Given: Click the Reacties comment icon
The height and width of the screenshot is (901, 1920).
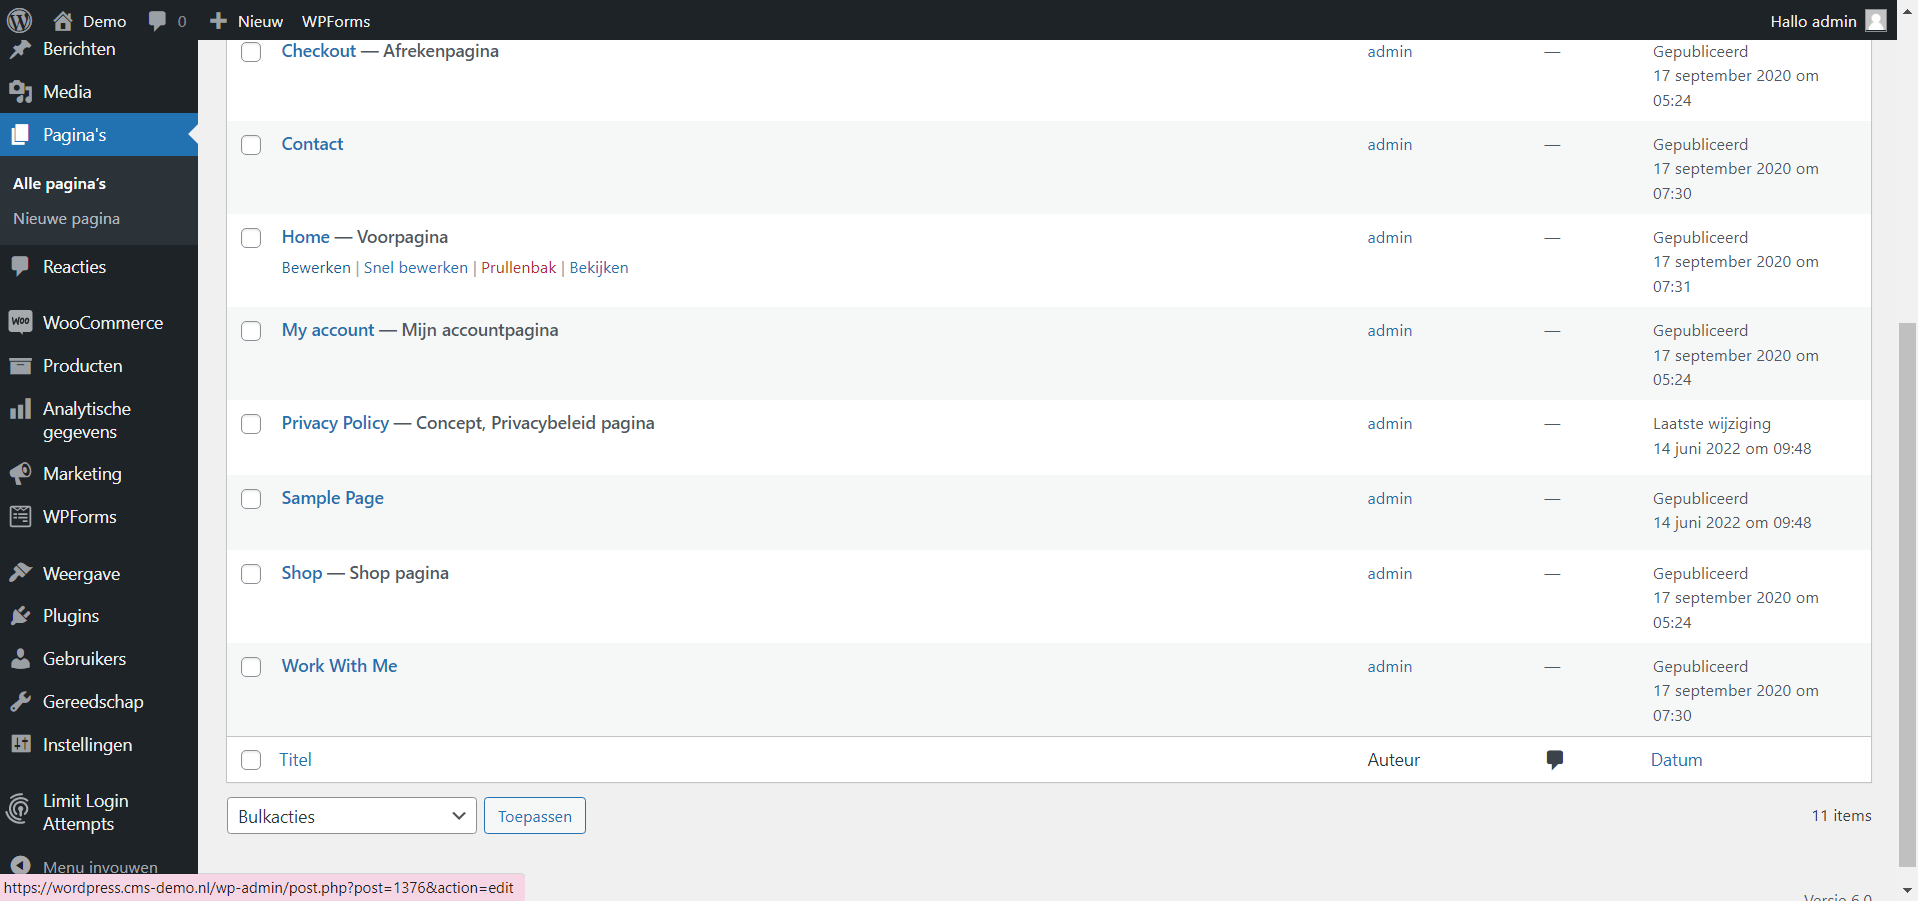Looking at the screenshot, I should [20, 267].
